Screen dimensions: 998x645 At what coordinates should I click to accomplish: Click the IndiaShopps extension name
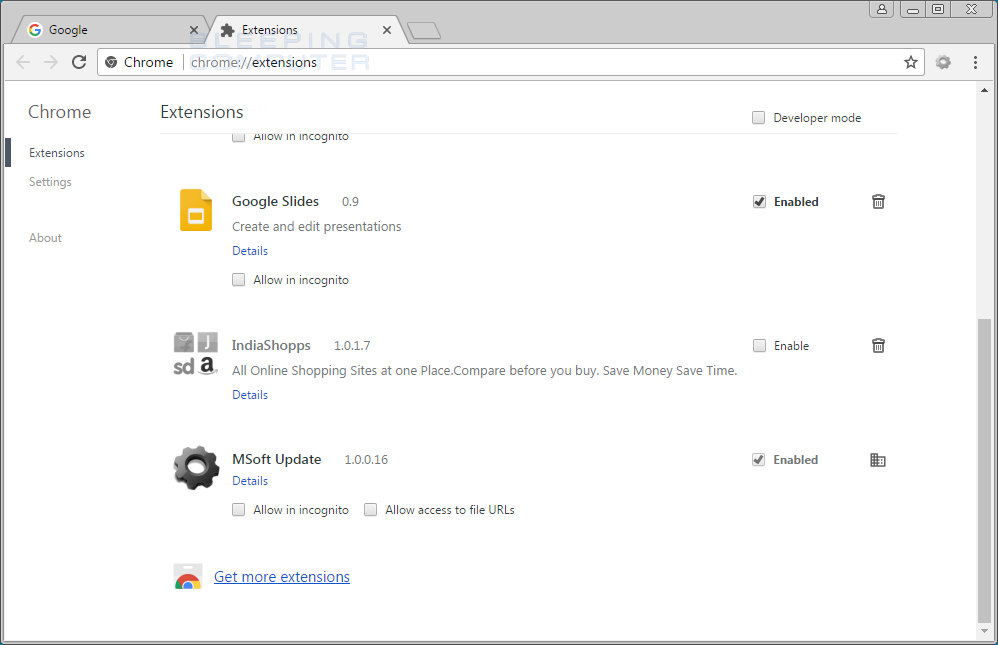point(271,346)
